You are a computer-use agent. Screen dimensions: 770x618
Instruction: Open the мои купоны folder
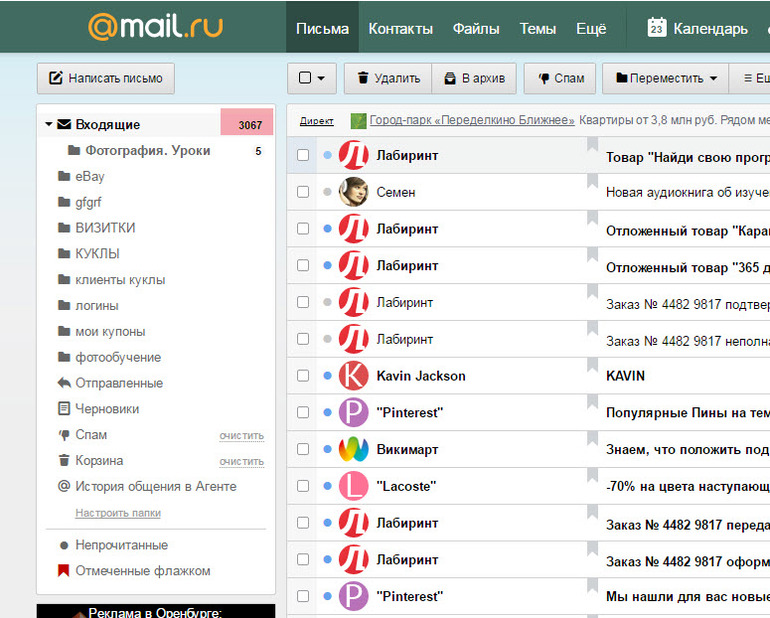point(101,332)
